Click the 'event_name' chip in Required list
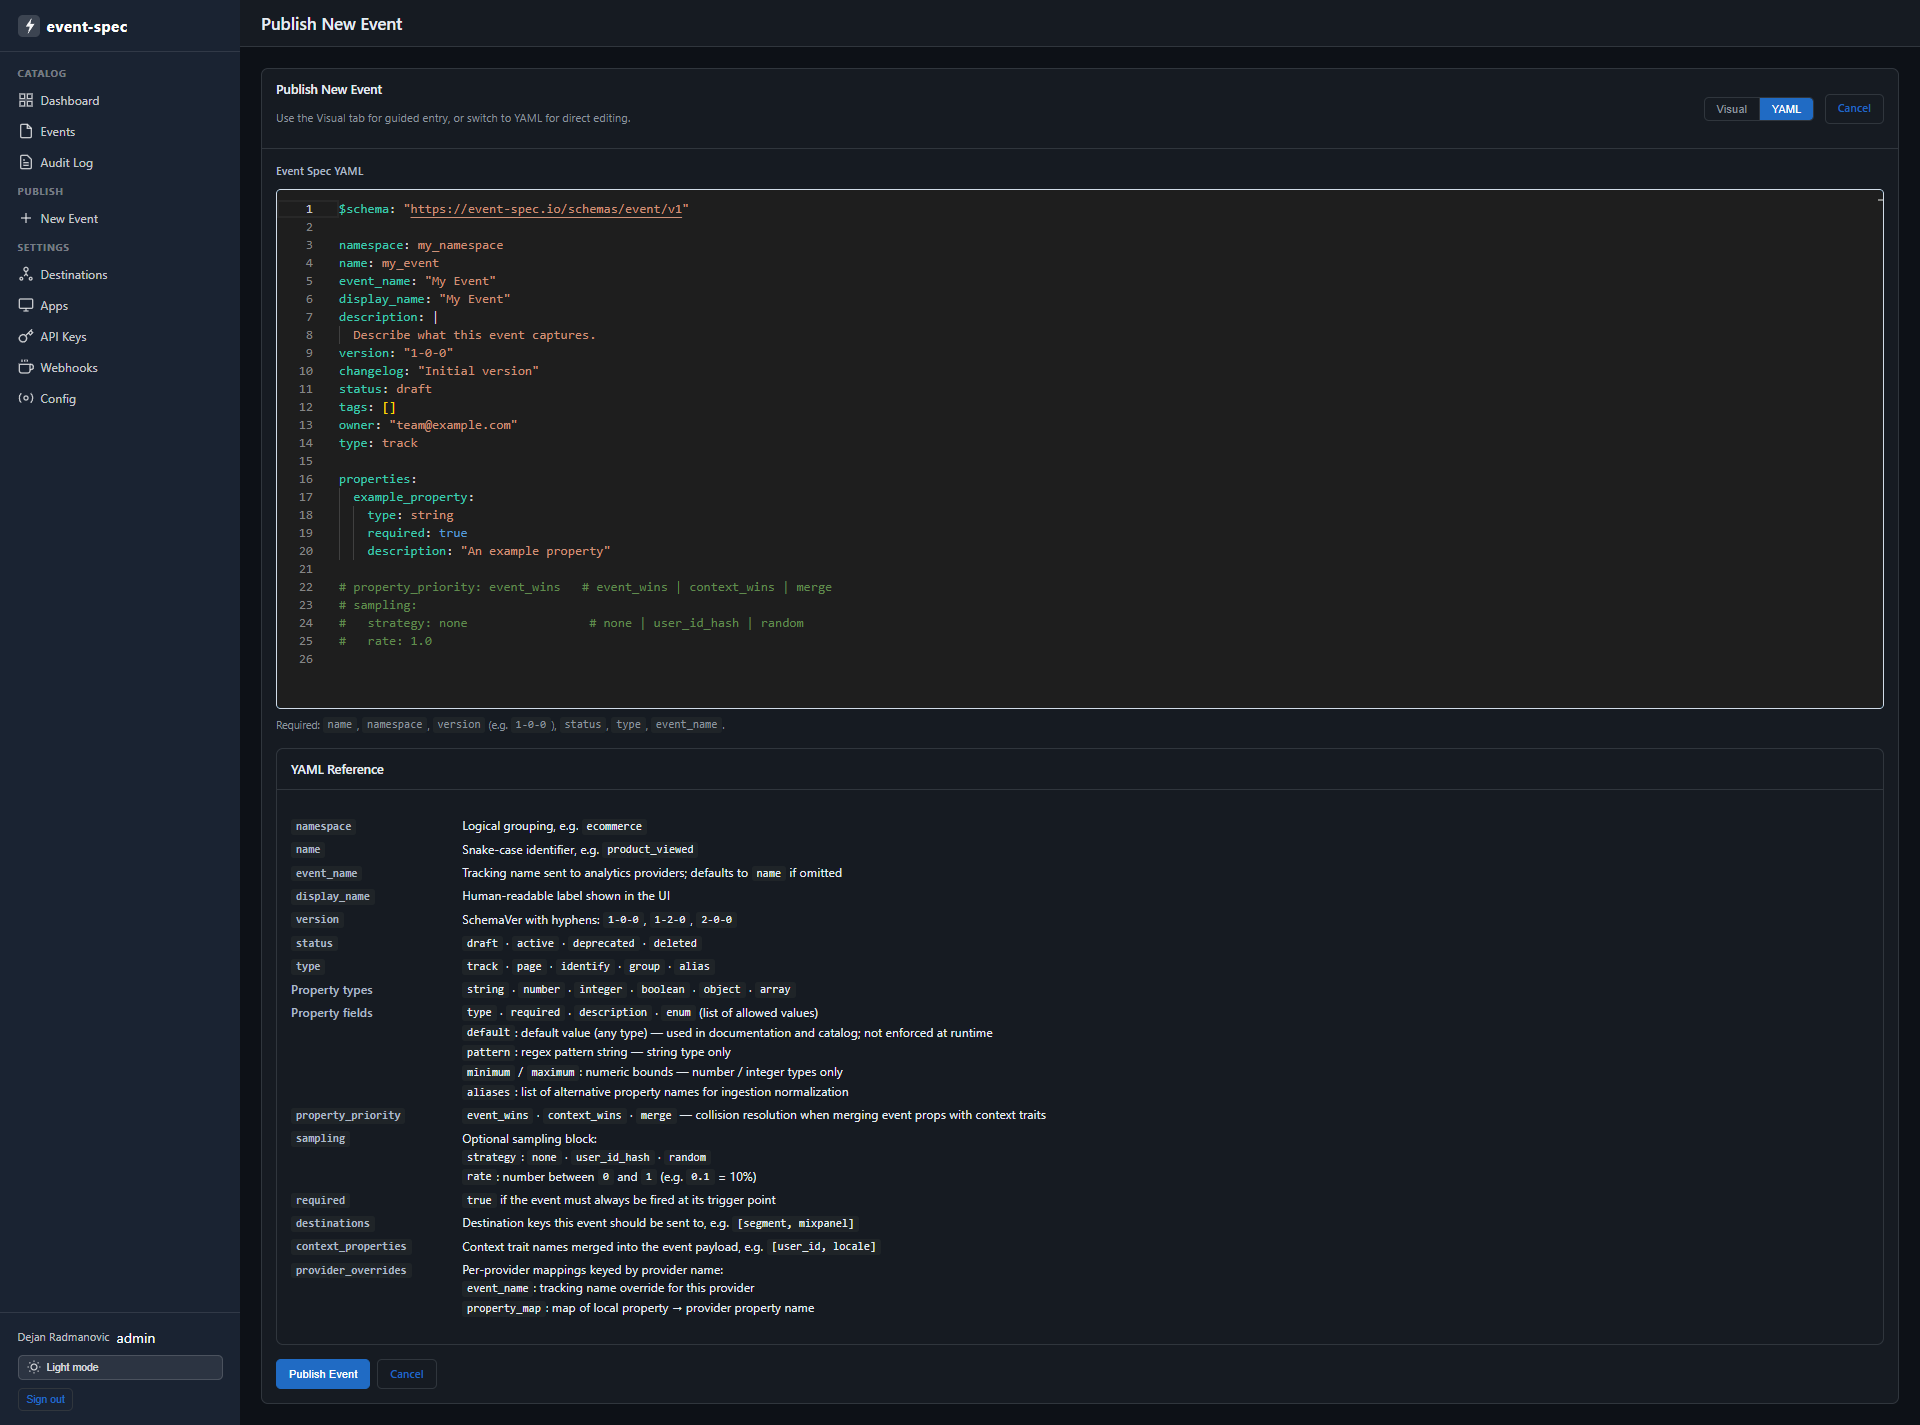 click(x=686, y=724)
